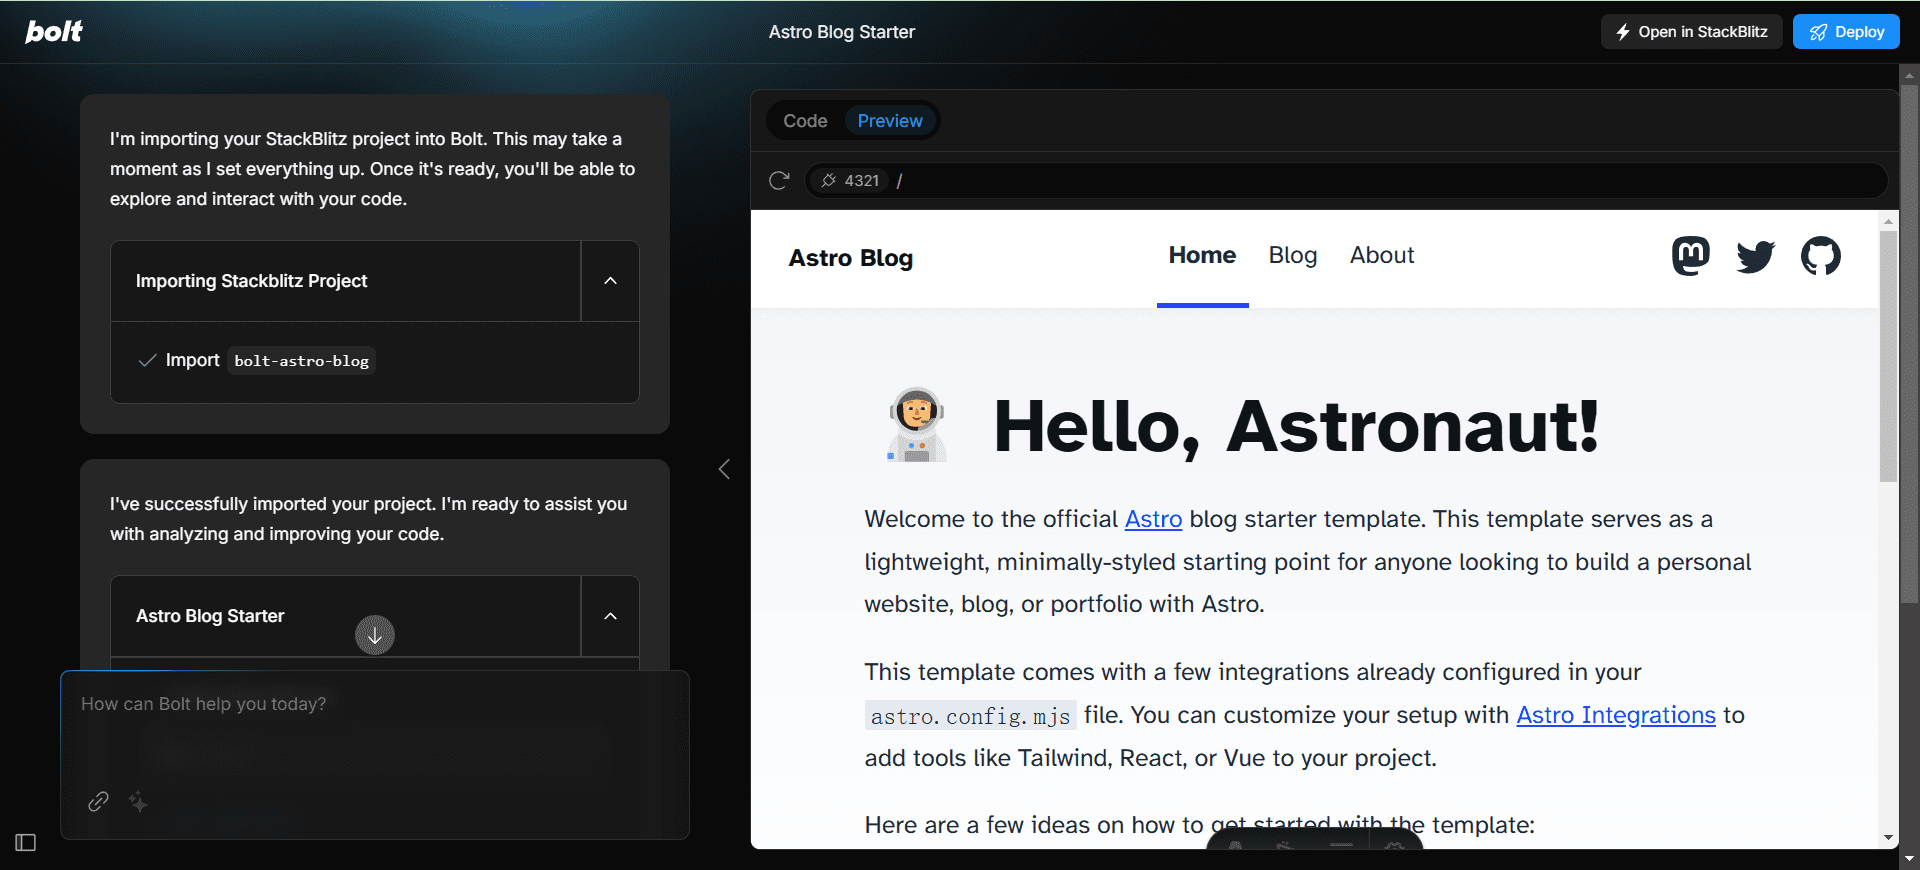This screenshot has width=1920, height=870.
Task: Click the bolt logo
Action: pyautogui.click(x=54, y=32)
